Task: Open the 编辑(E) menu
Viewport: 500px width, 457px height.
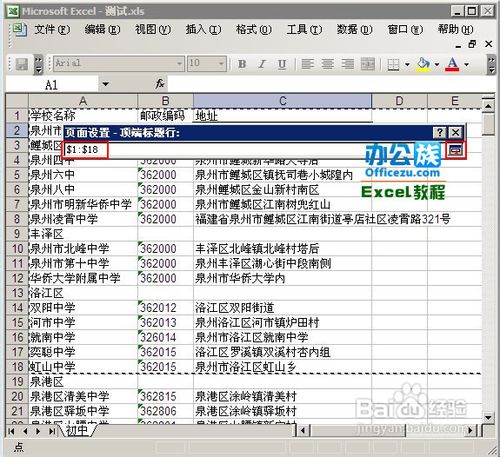Action: coord(102,30)
